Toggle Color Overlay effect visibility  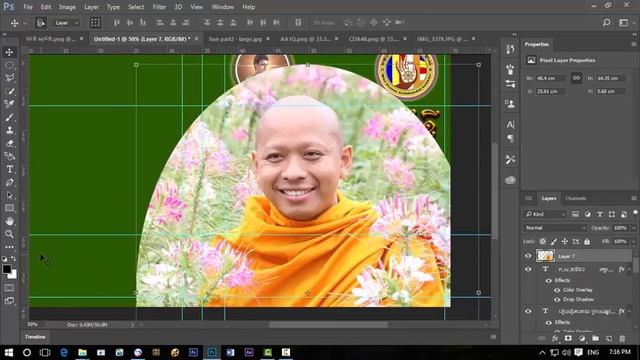tap(557, 290)
